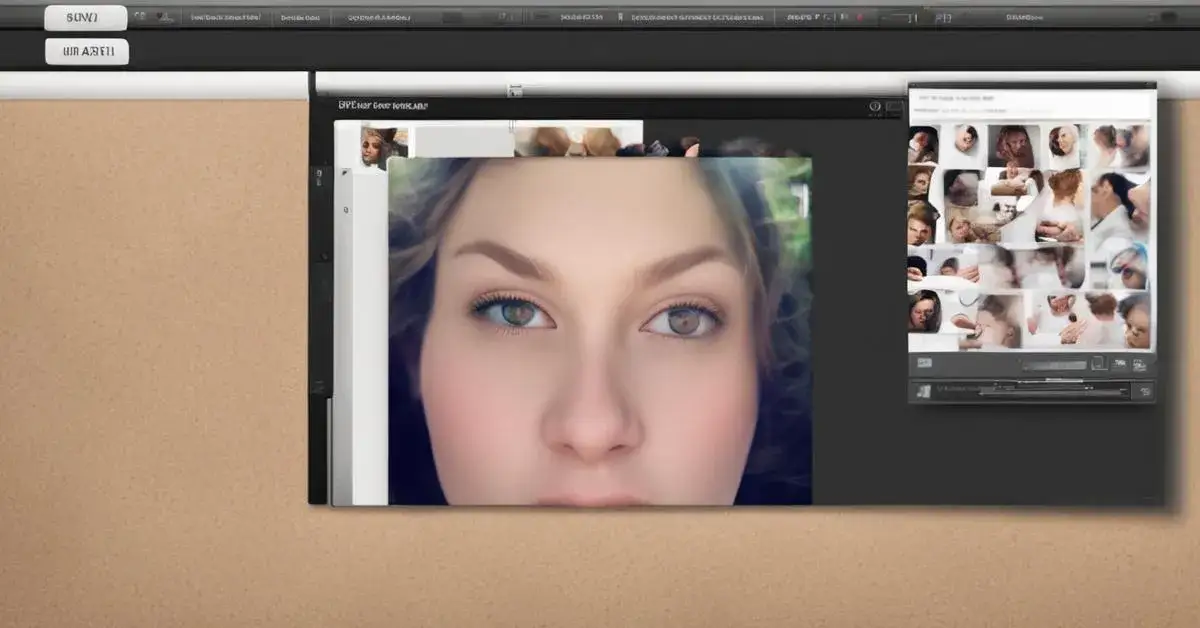The width and height of the screenshot is (1200, 628).
Task: Click the top-left button in the toolbar
Action: tap(86, 17)
